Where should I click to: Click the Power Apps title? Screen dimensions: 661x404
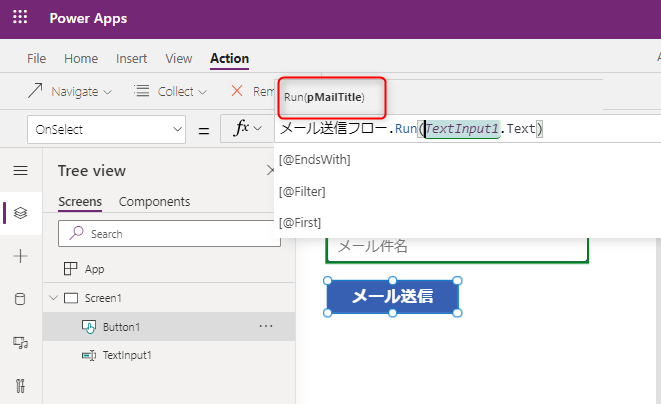(x=88, y=18)
